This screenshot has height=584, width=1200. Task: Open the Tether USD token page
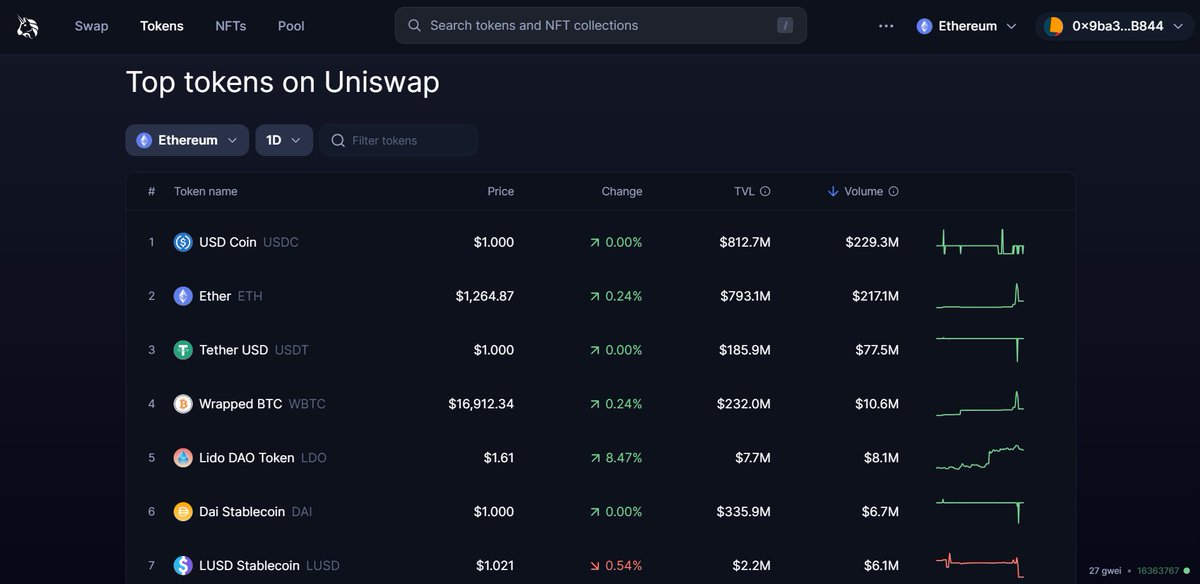pyautogui.click(x=600, y=350)
